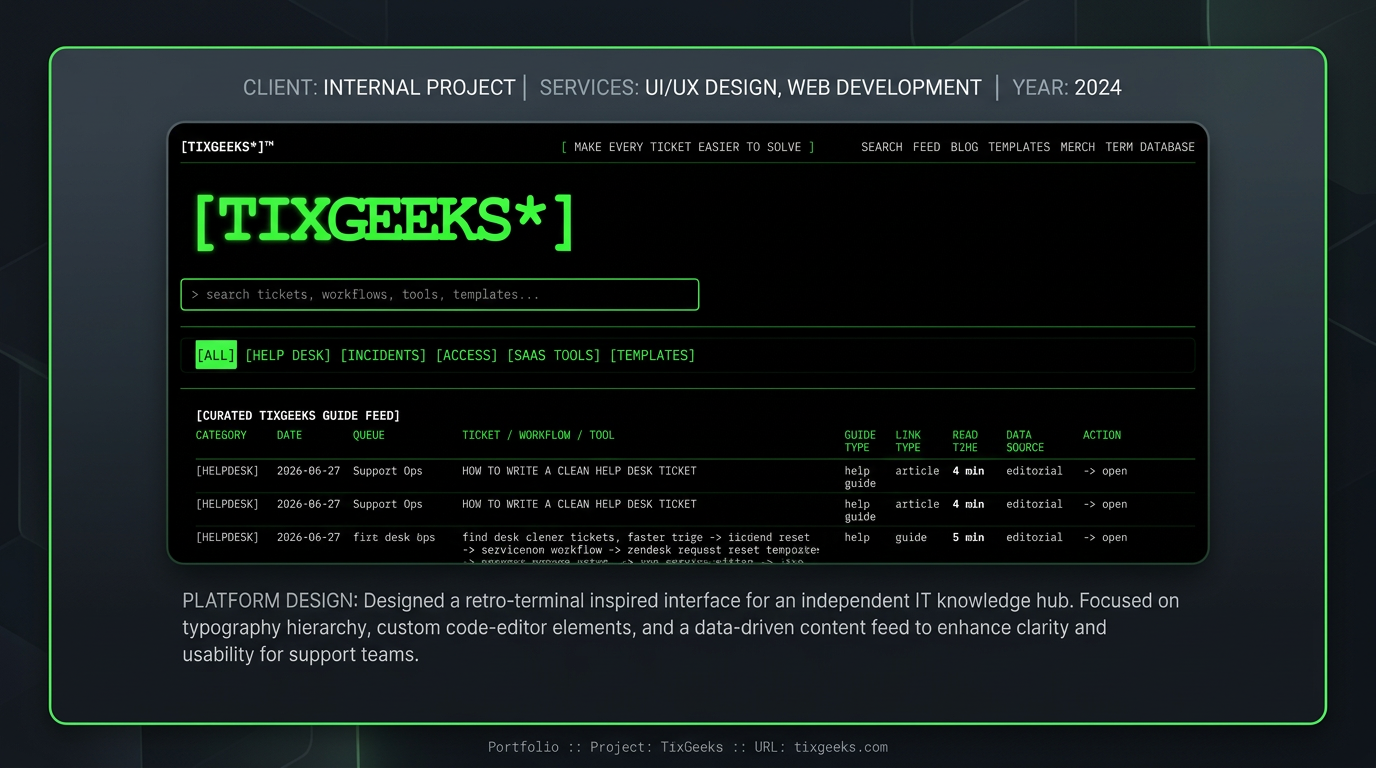Go to the BLOG nav link
Viewport: 1376px width, 768px height.
pos(964,147)
